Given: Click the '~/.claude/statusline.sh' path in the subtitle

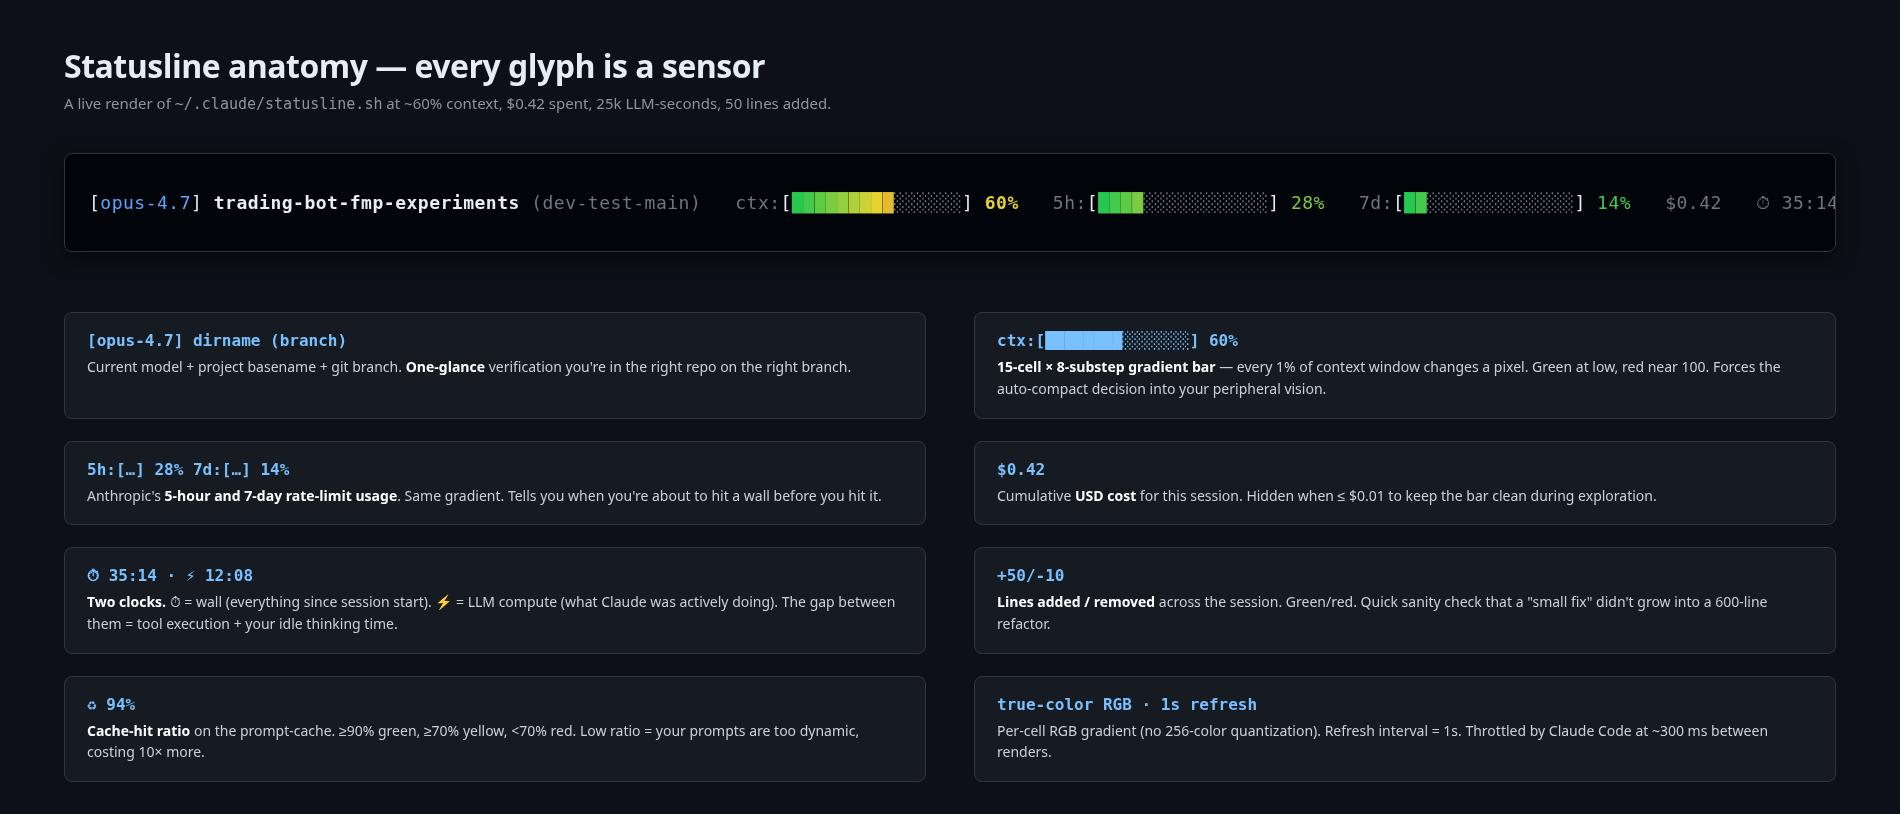Looking at the screenshot, I should coord(278,104).
